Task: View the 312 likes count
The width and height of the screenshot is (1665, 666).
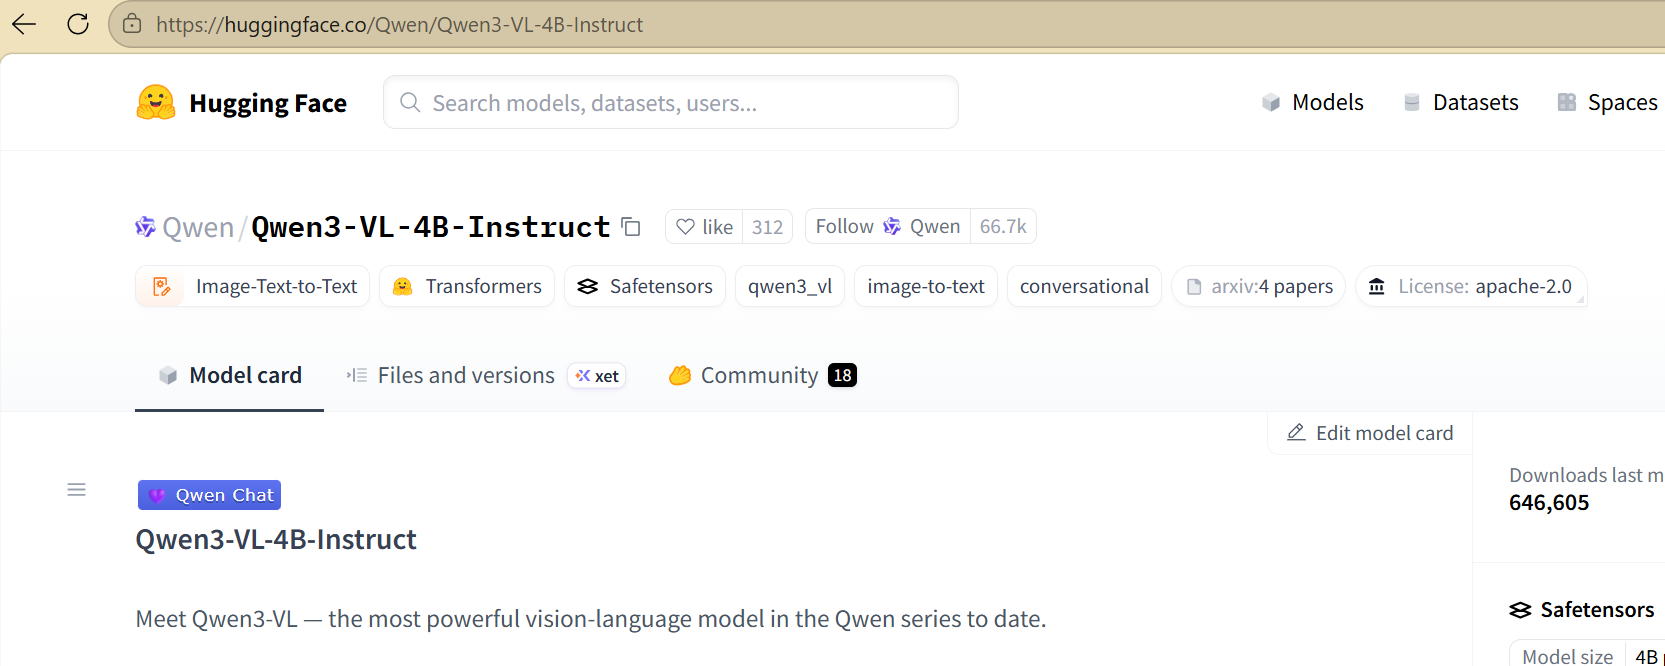Action: coord(768,227)
